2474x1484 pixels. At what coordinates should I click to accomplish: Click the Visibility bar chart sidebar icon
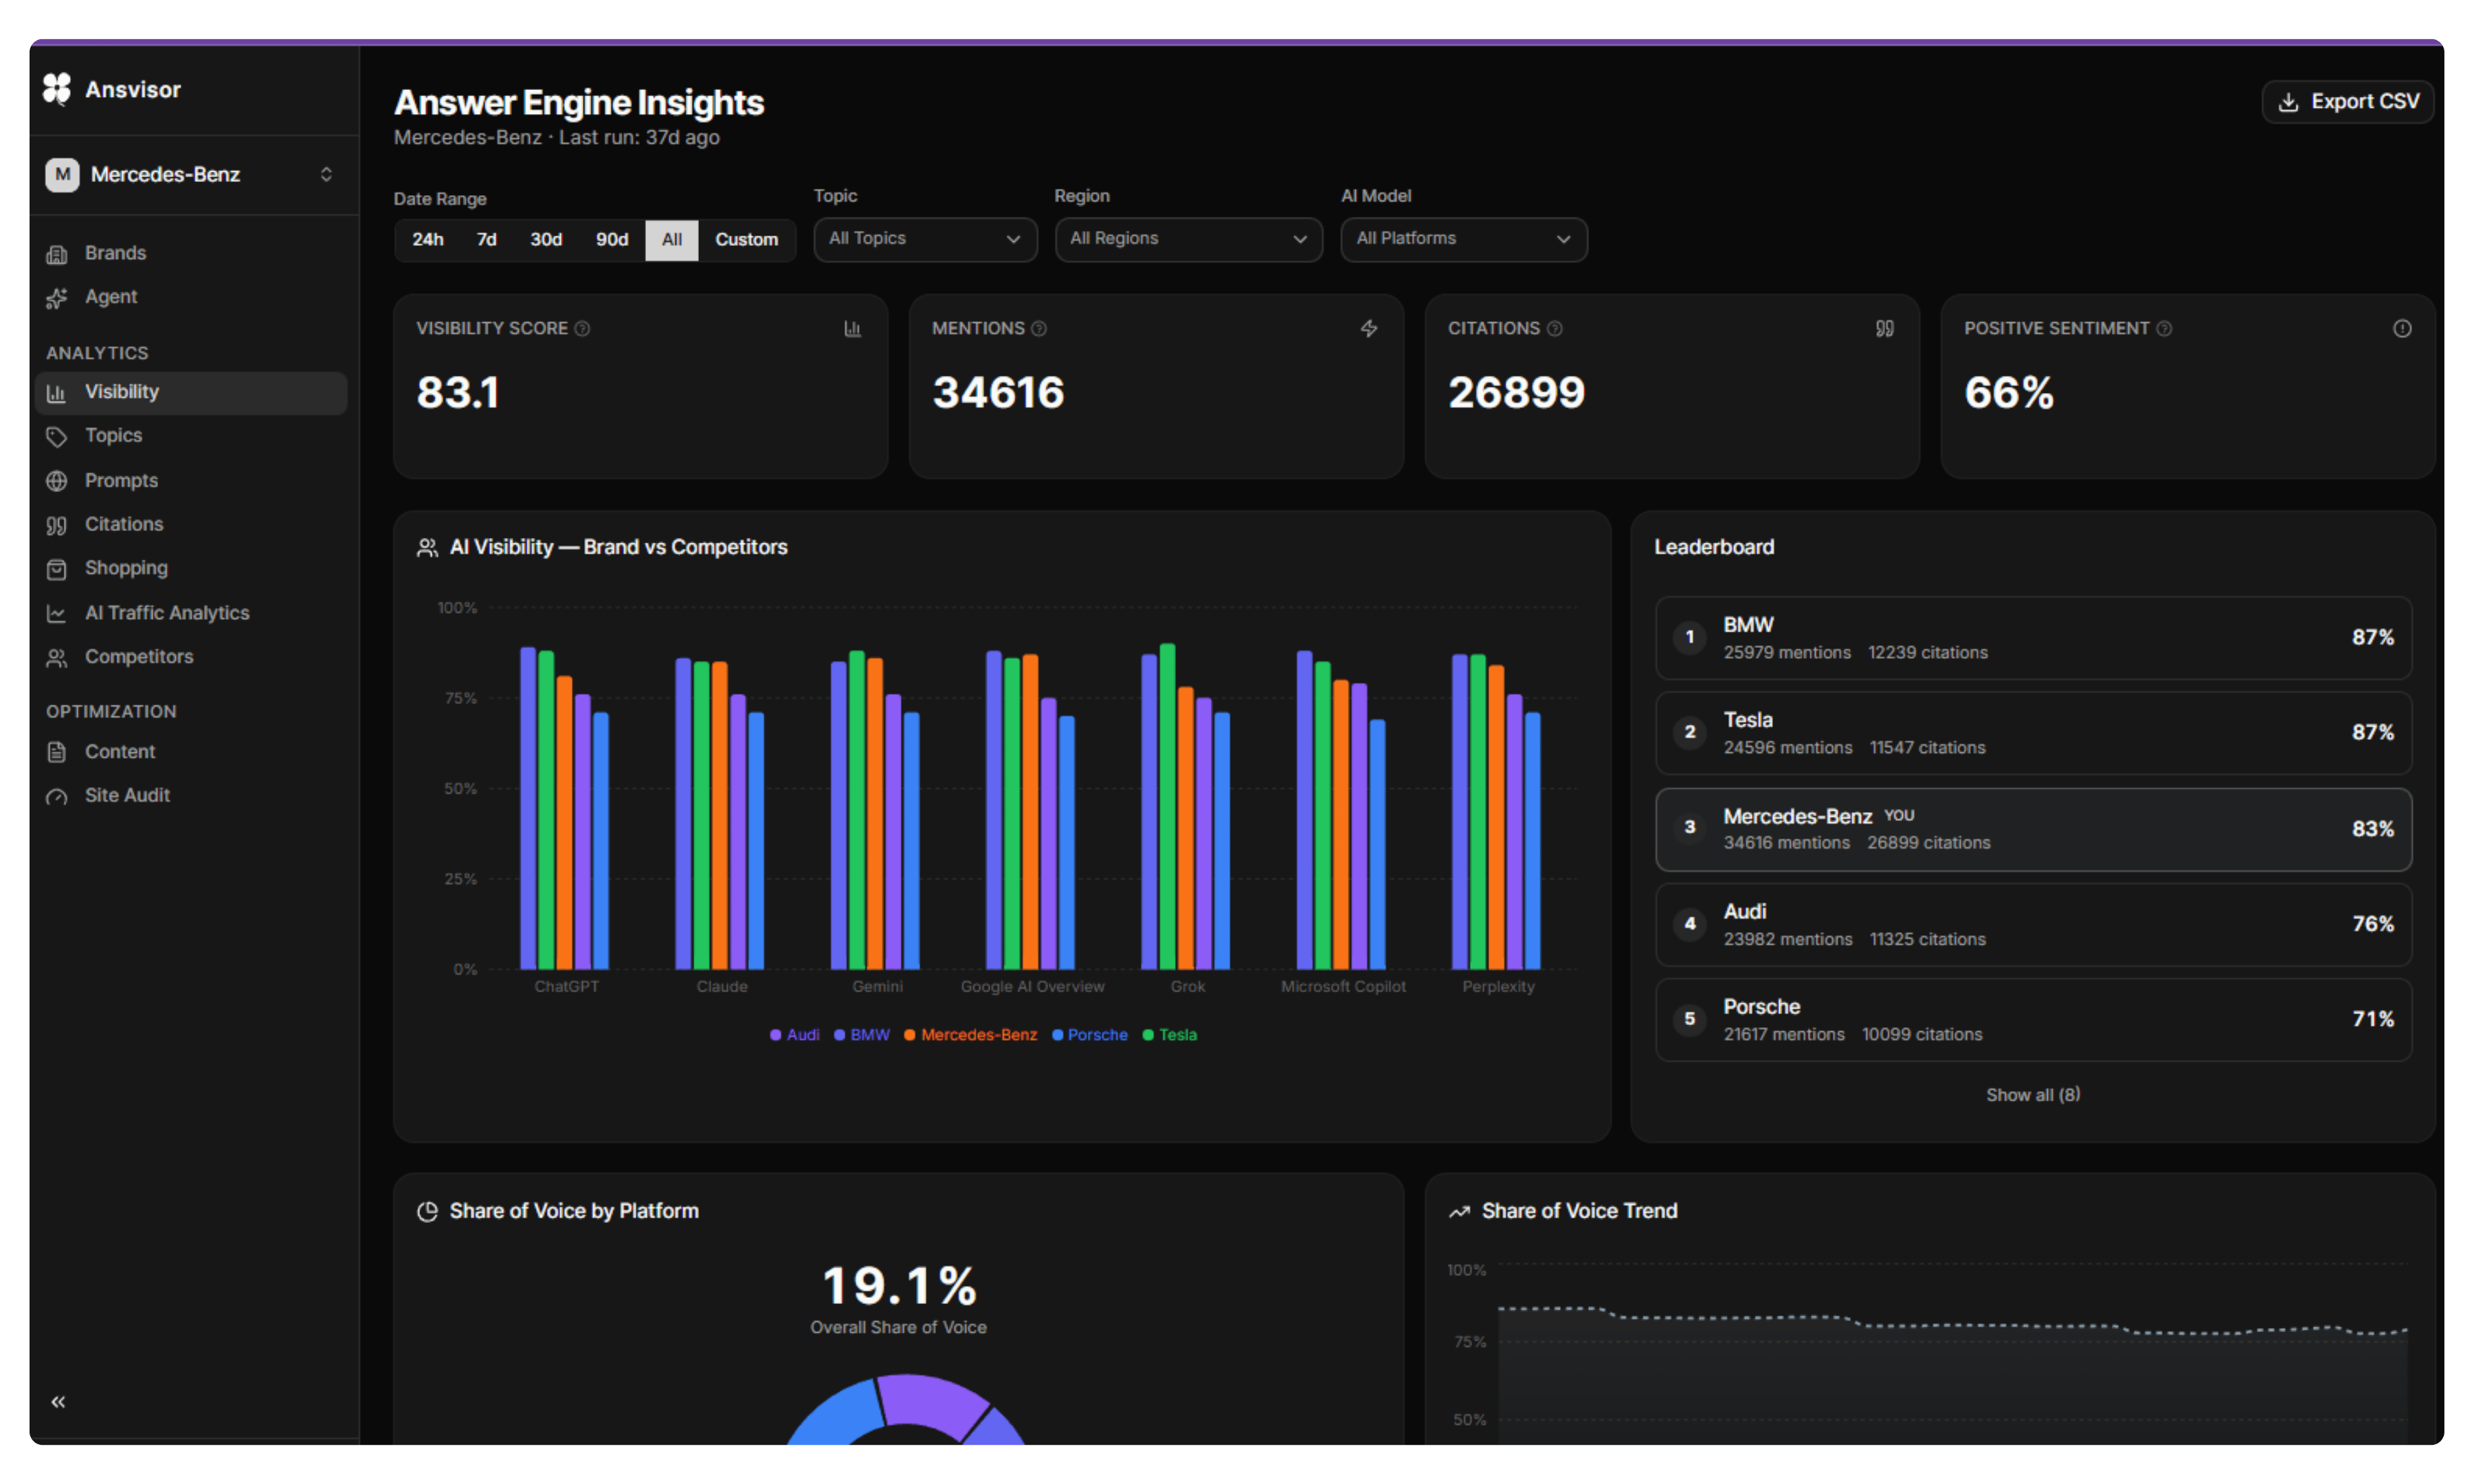(x=57, y=393)
